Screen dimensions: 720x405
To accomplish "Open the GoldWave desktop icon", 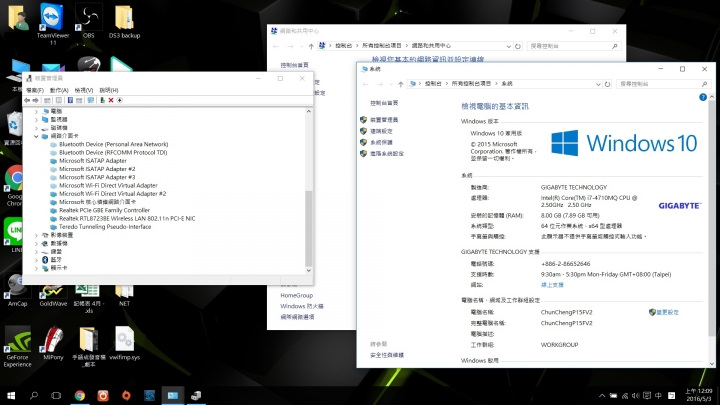I will pos(53,296).
